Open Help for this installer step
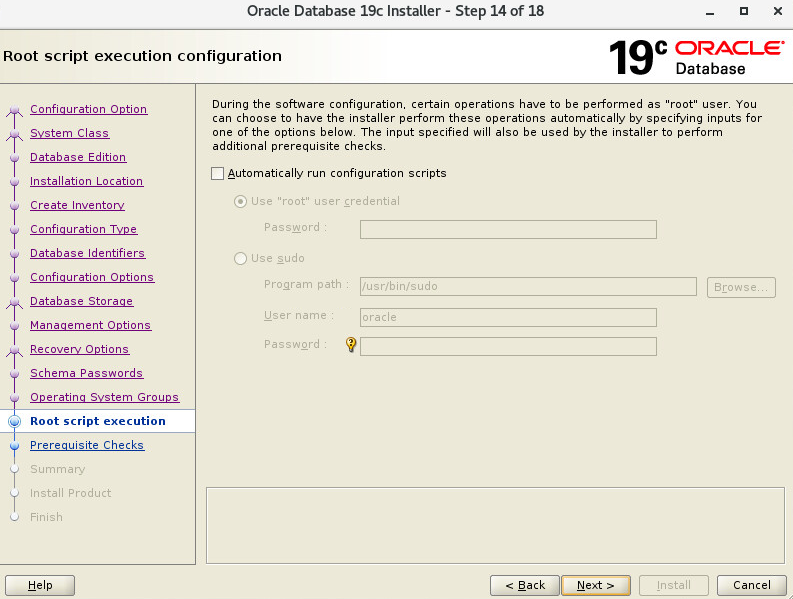The width and height of the screenshot is (793, 599). click(x=40, y=585)
